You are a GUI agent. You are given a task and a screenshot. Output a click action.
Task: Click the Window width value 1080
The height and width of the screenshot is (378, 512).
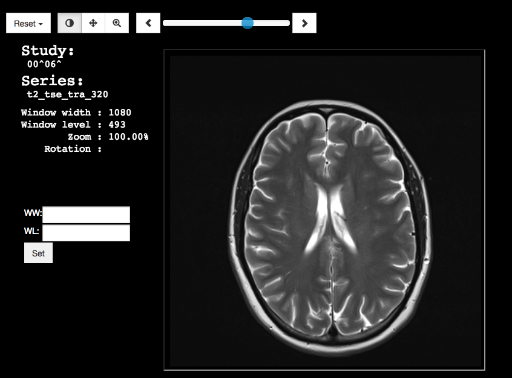(x=120, y=113)
